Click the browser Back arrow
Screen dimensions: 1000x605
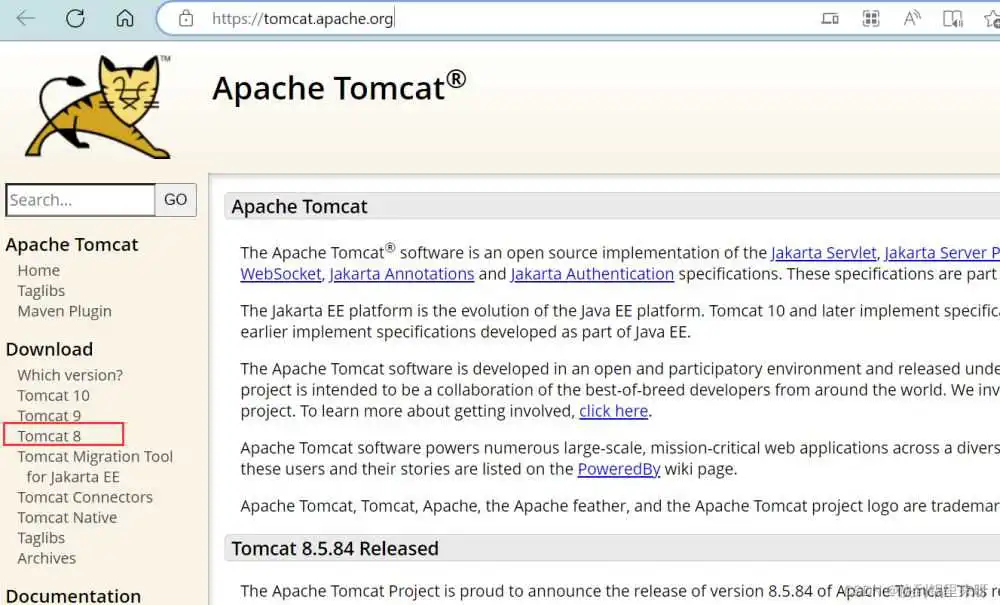tap(26, 18)
